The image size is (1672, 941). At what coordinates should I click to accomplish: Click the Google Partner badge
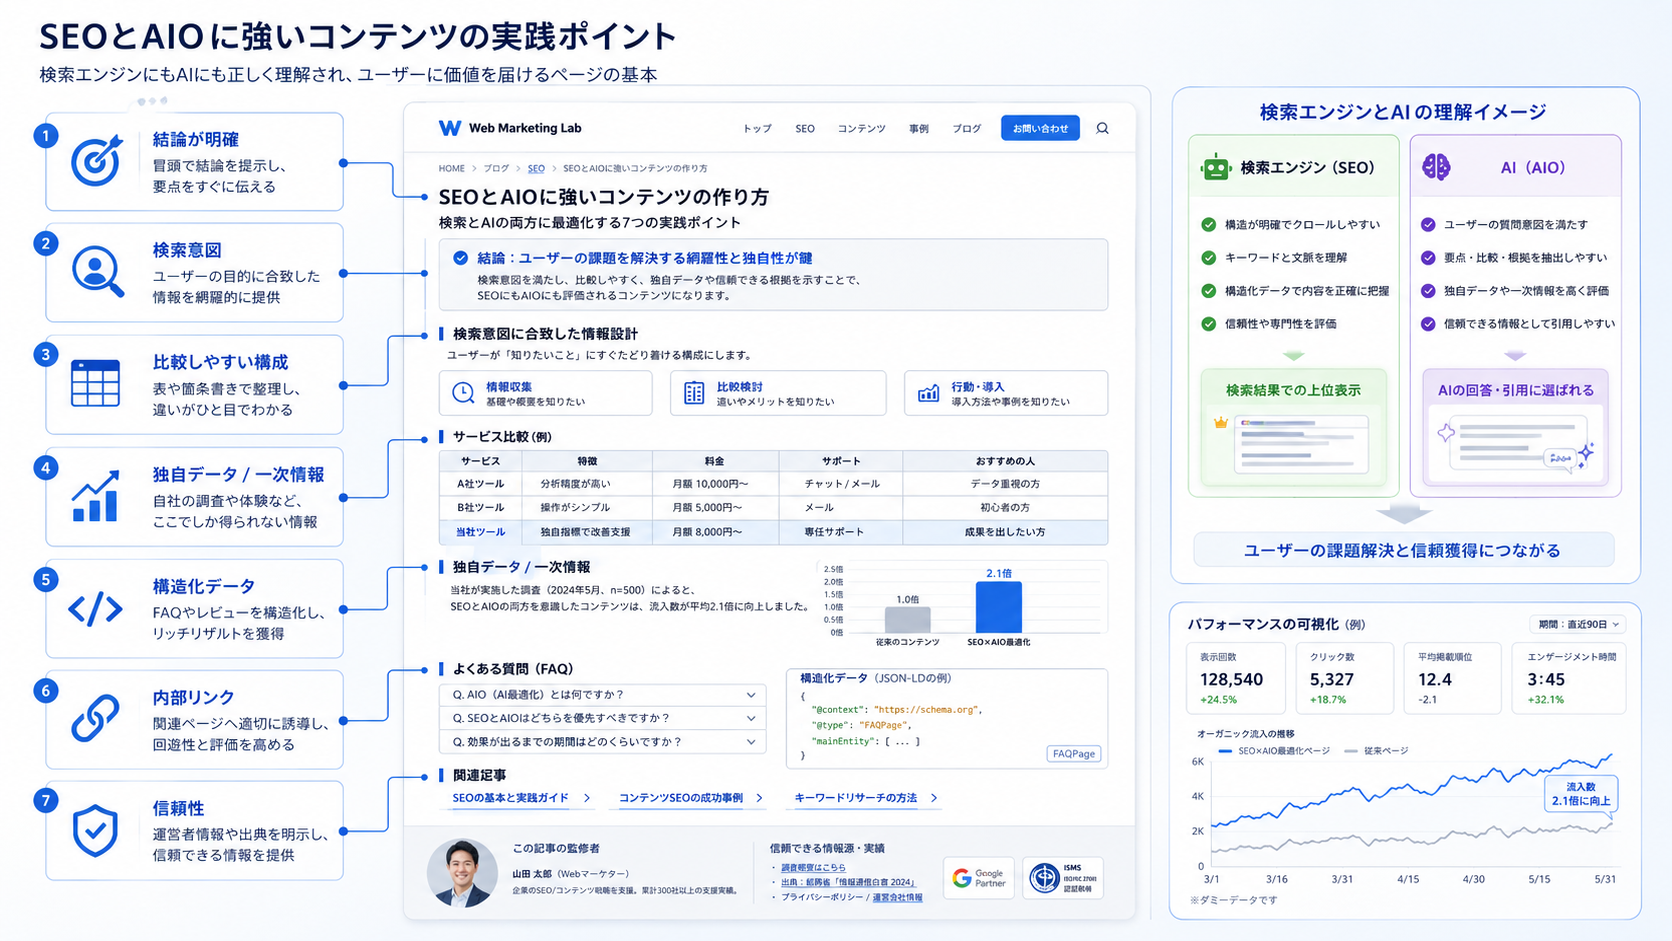(978, 878)
